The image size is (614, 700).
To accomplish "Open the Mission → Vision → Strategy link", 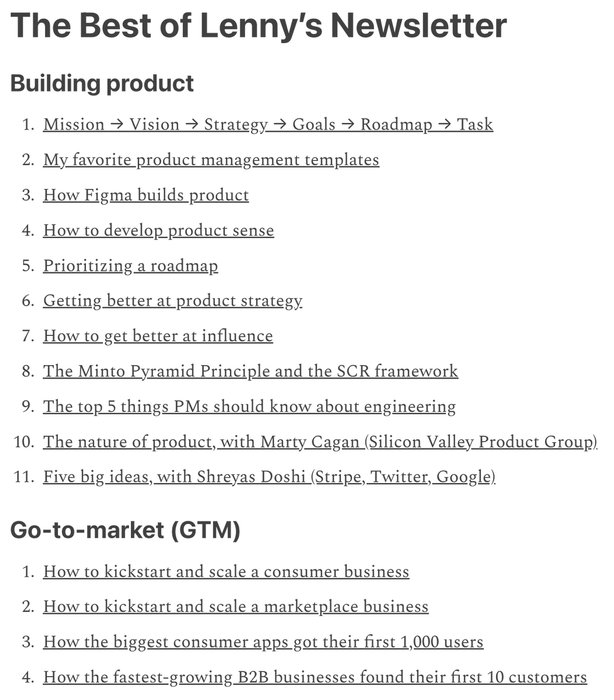I will (267, 125).
